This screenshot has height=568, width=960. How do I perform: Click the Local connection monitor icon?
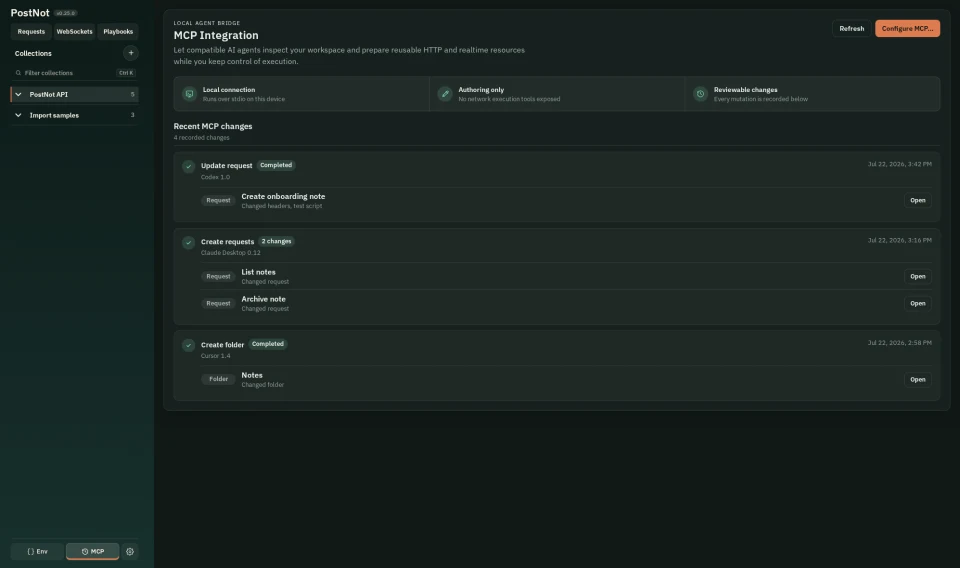189,94
